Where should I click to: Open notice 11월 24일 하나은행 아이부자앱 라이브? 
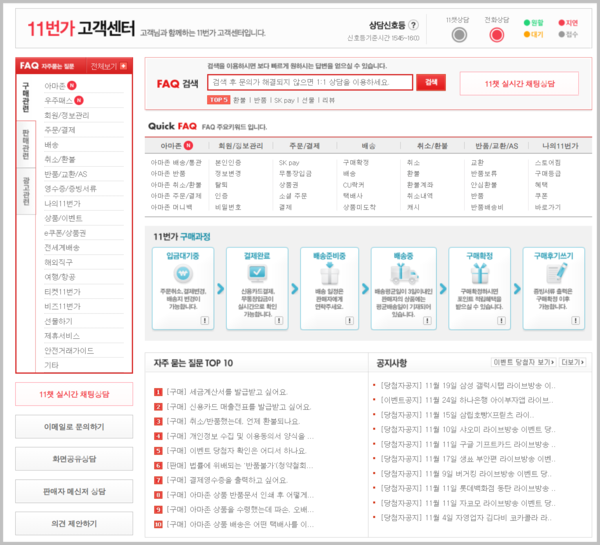467,400
